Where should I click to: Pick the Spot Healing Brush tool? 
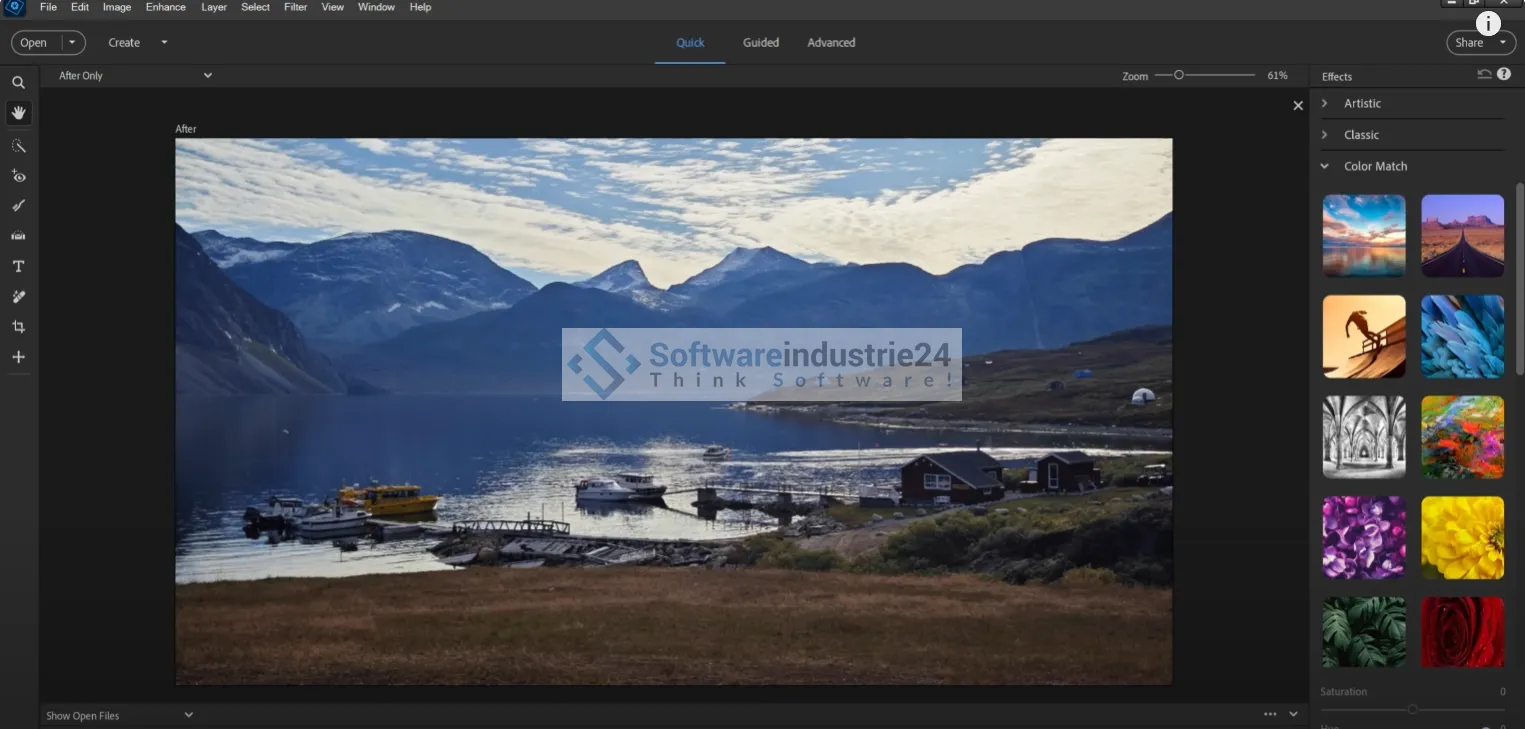pyautogui.click(x=18, y=297)
